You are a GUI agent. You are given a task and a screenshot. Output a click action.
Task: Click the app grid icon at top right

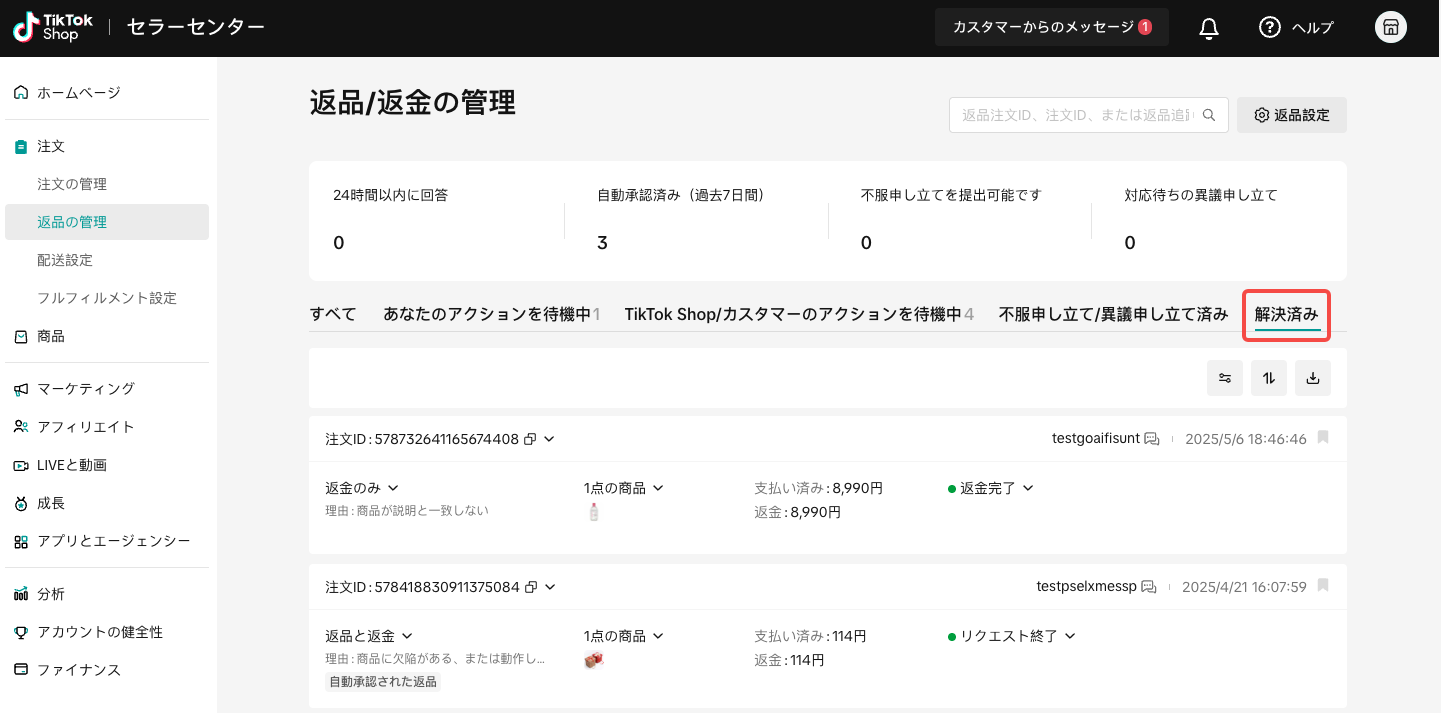tap(1390, 27)
